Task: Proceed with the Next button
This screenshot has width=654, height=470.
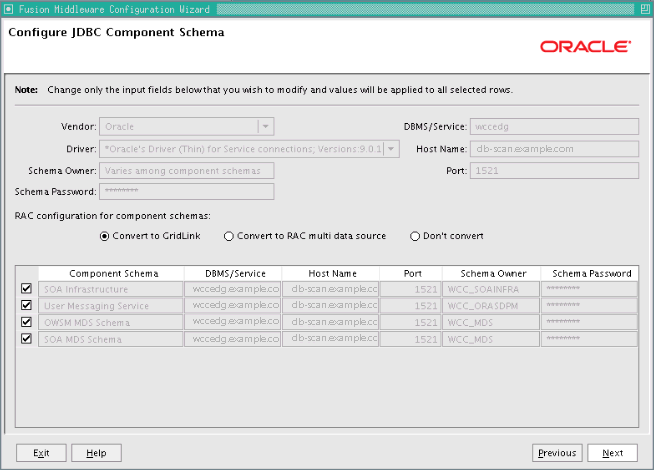Action: 612,453
